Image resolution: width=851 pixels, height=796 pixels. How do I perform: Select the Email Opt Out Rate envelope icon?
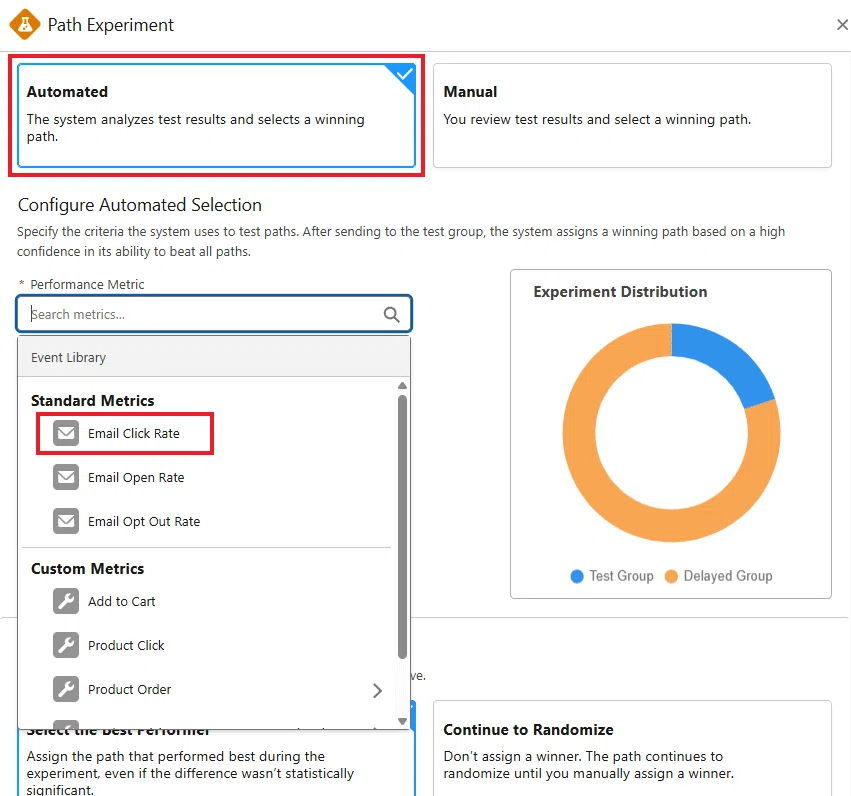click(66, 521)
